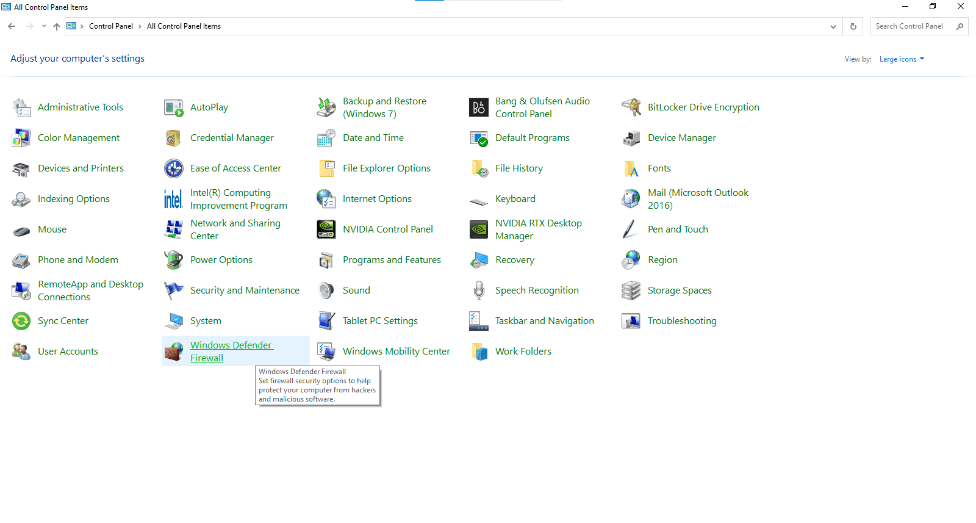This screenshot has width=976, height=523.
Task: Open Ease of Access Center icon
Action: tap(174, 168)
